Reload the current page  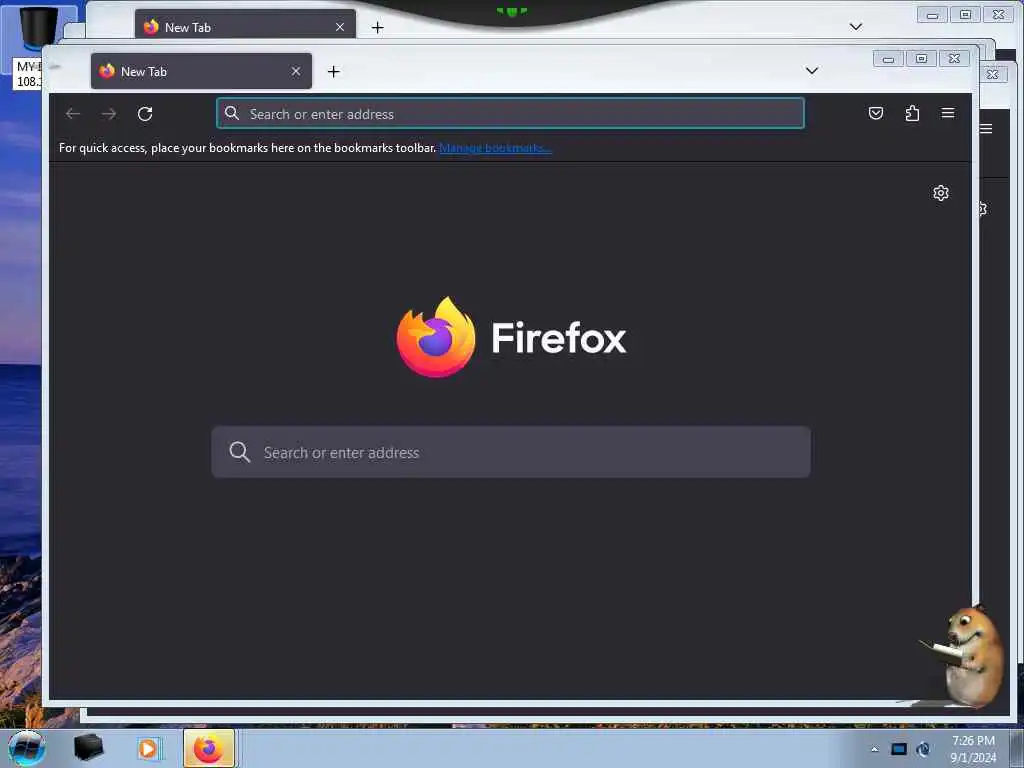[145, 114]
